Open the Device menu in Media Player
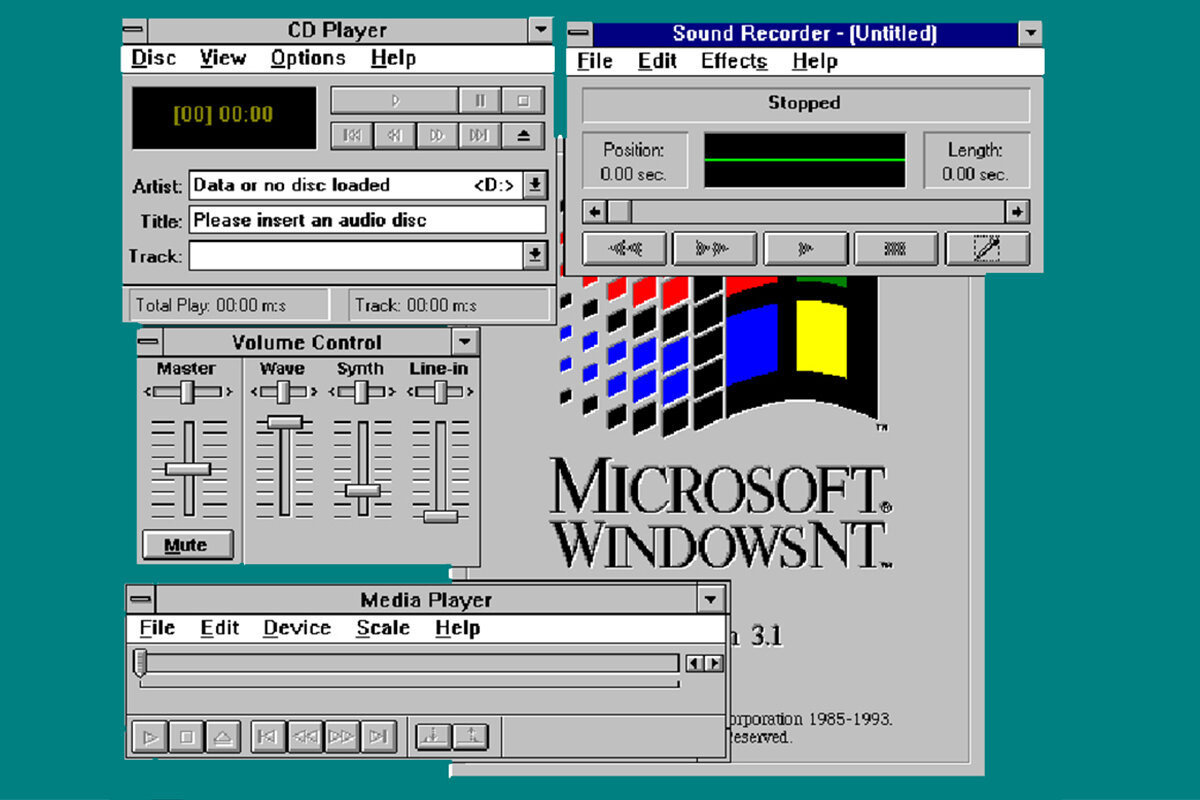 (x=297, y=628)
